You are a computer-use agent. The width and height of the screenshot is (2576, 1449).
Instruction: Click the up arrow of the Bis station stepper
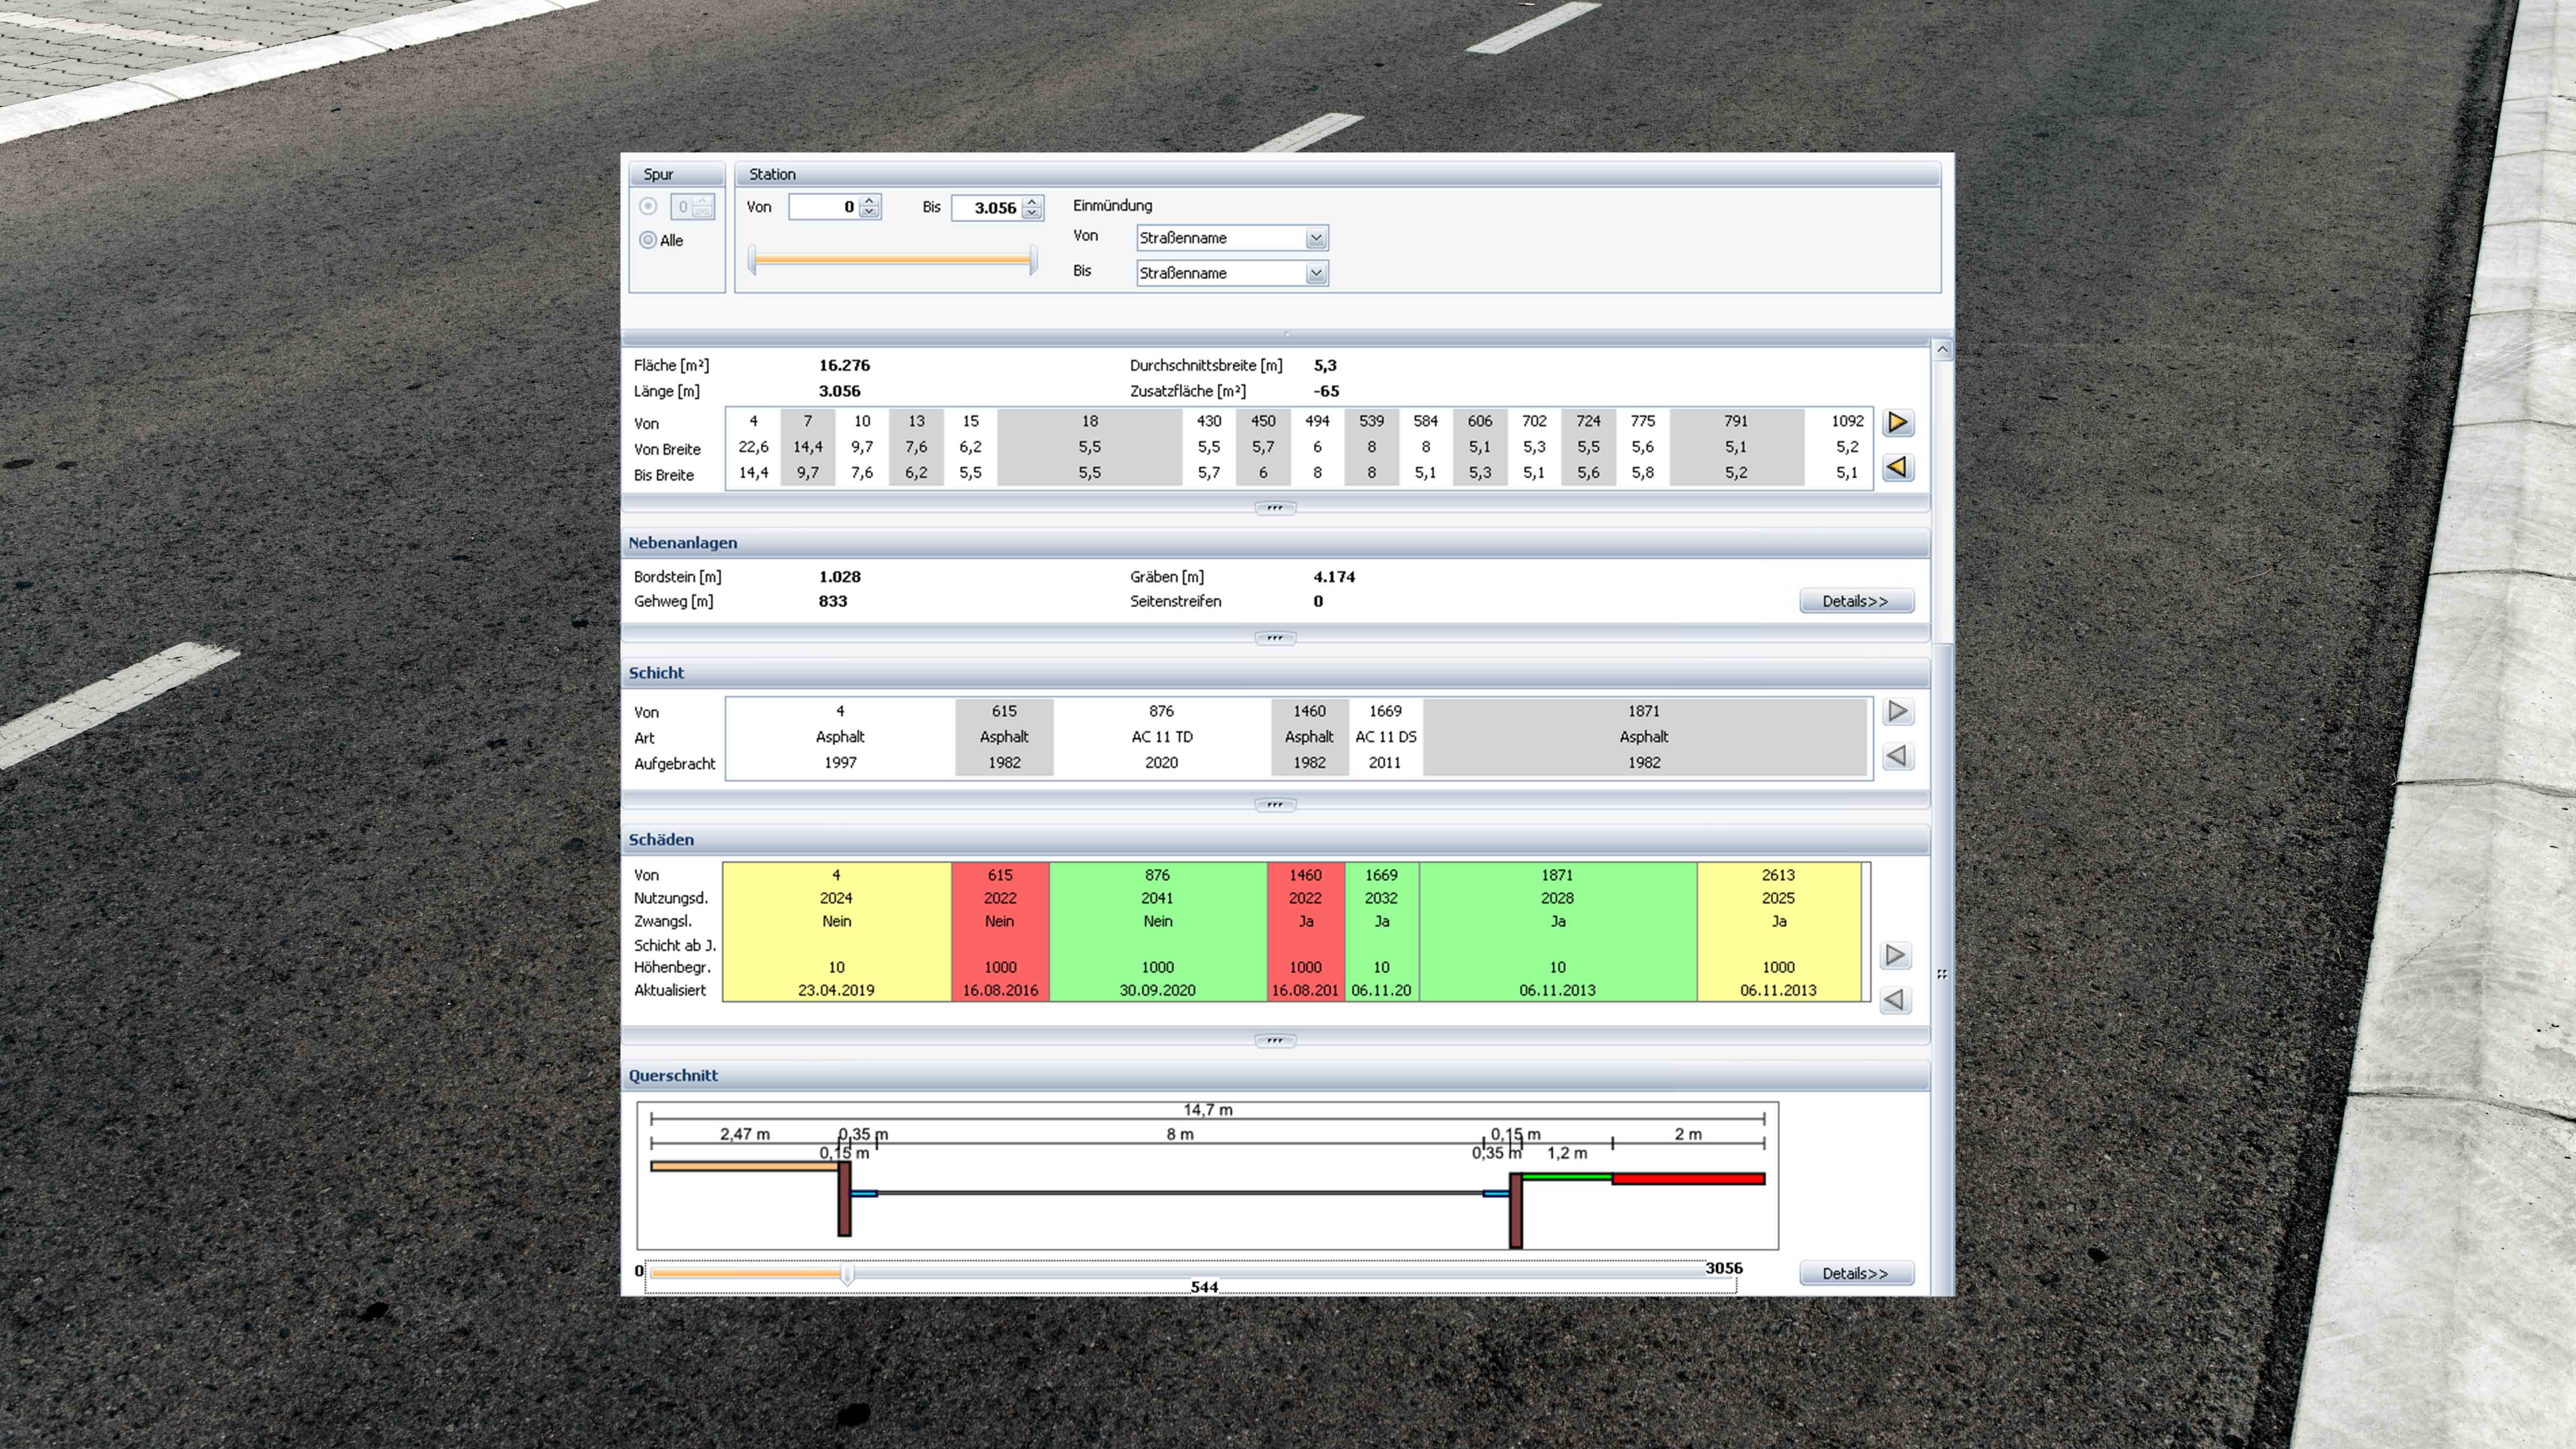pos(1033,202)
